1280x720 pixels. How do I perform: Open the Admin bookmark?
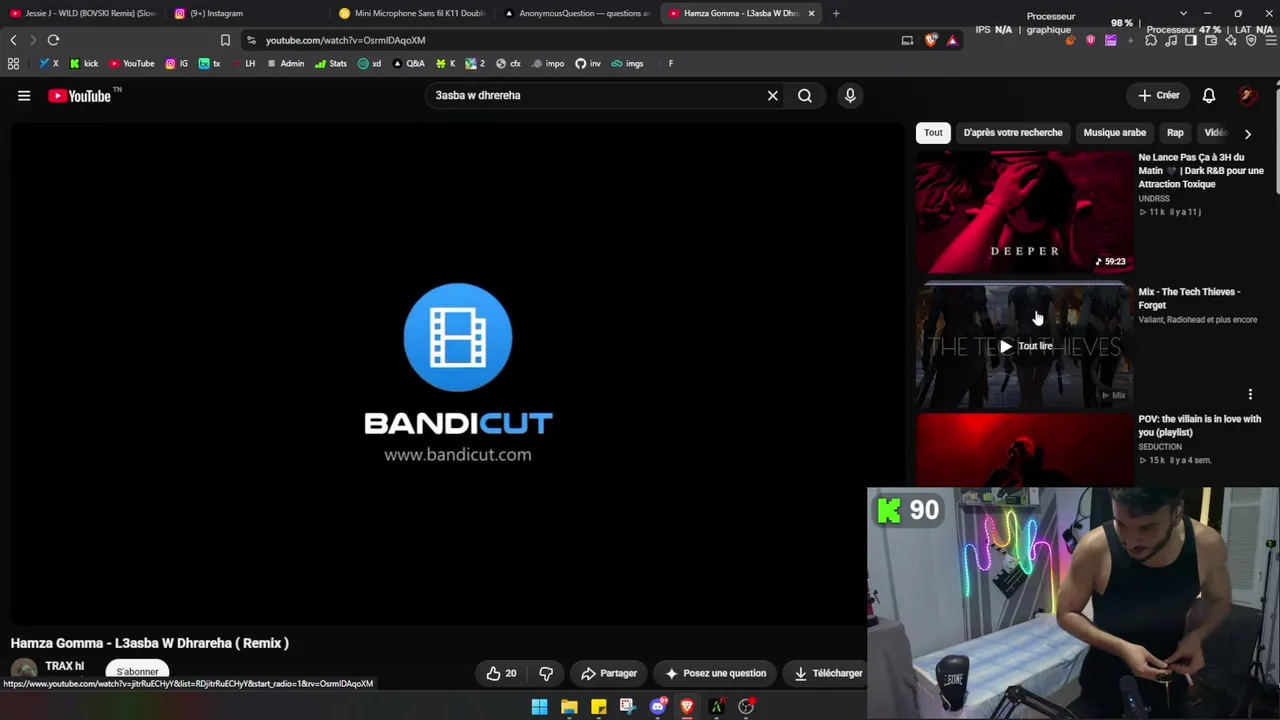pyautogui.click(x=285, y=64)
